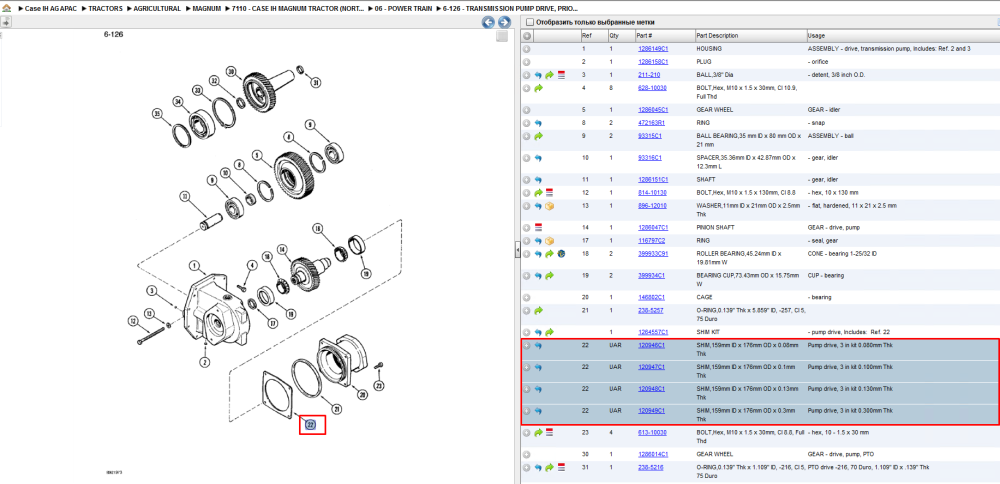The width and height of the screenshot is (1000, 484).
Task: Select callout 30 in the diagram
Action: [x=231, y=71]
